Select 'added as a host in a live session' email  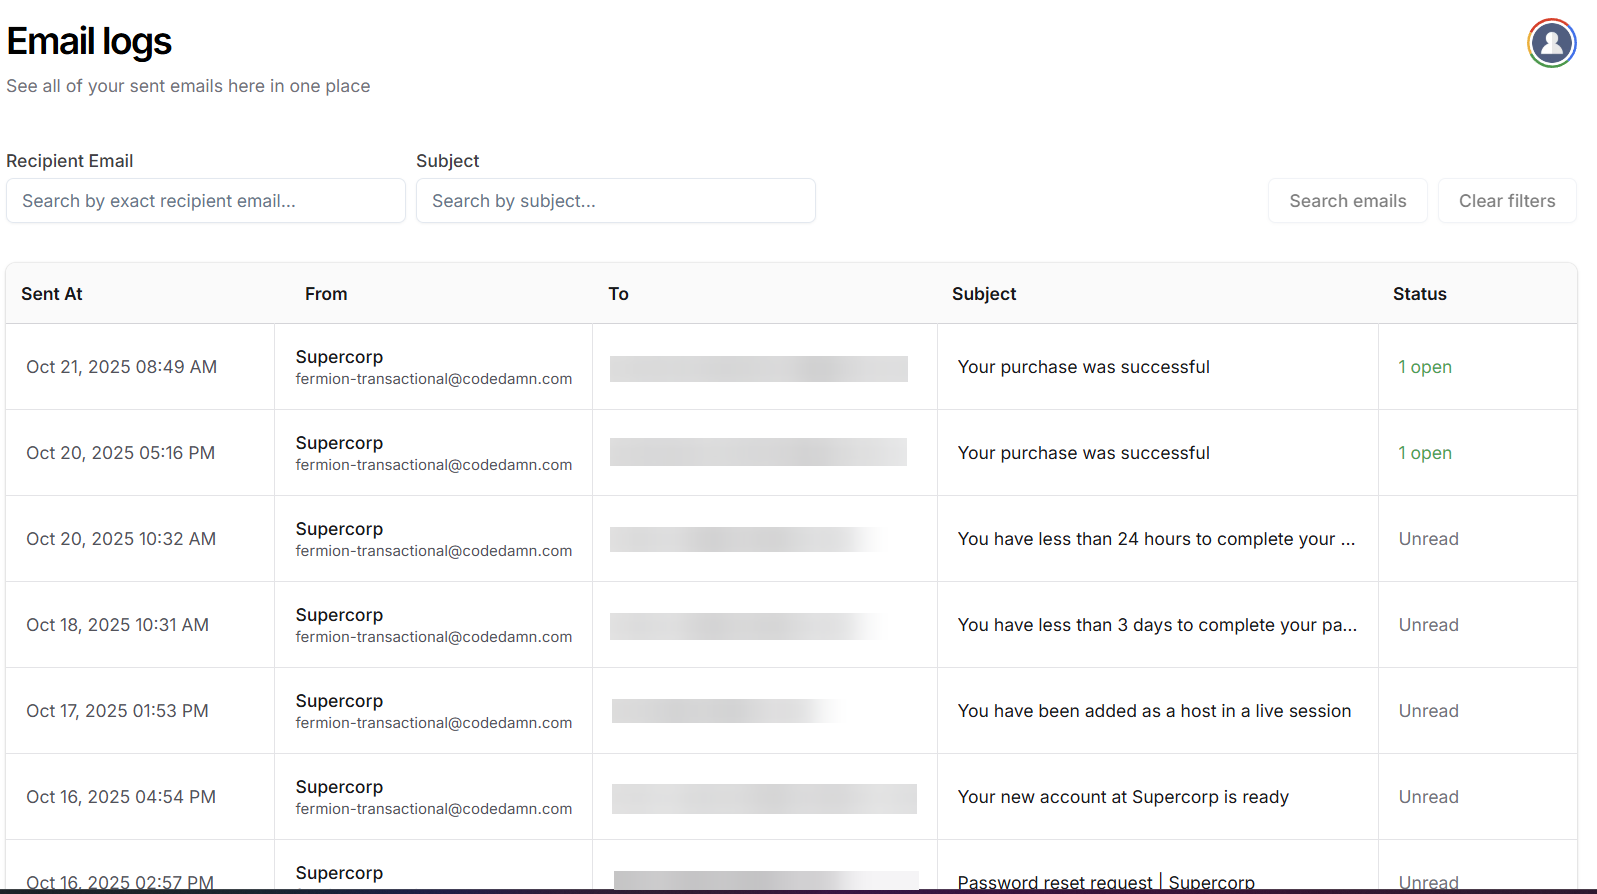coord(1154,711)
